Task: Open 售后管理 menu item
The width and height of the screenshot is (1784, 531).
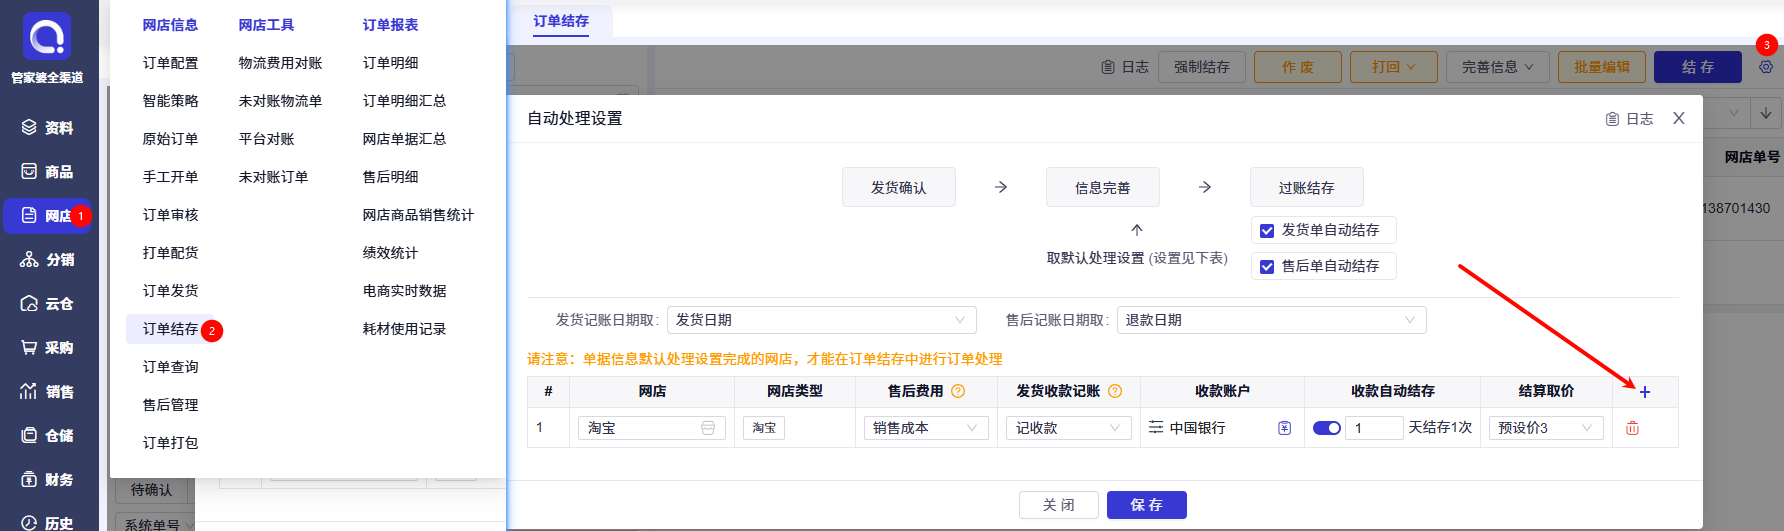Action: pos(171,405)
